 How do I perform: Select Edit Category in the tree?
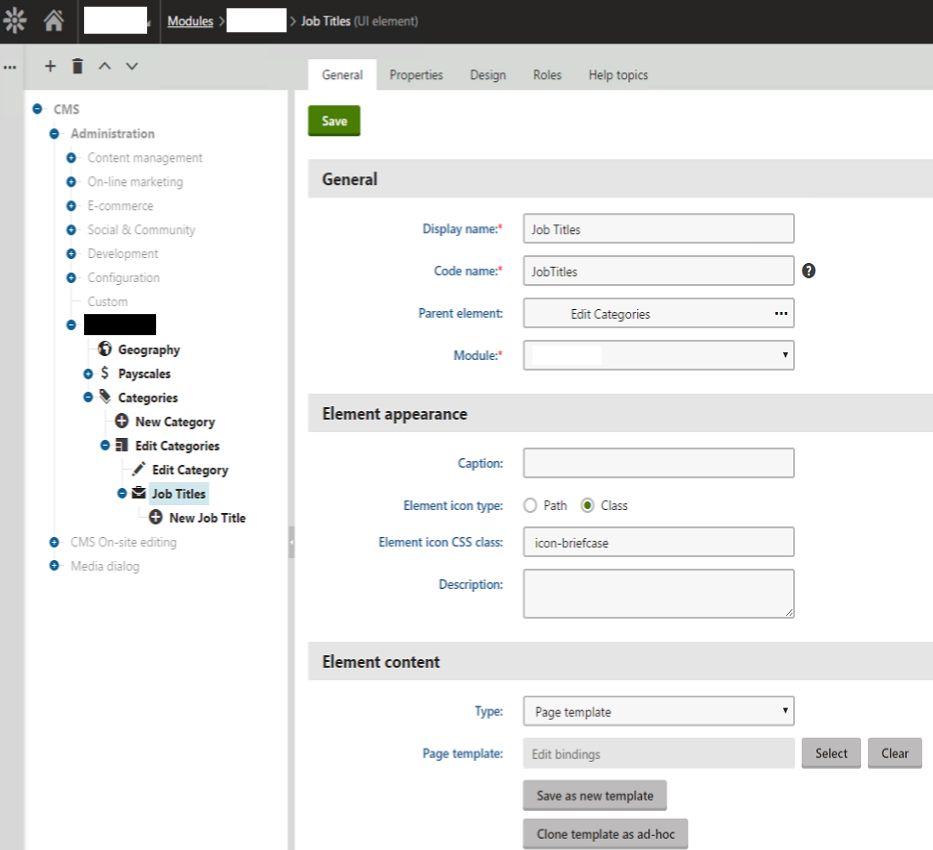pyautogui.click(x=190, y=470)
